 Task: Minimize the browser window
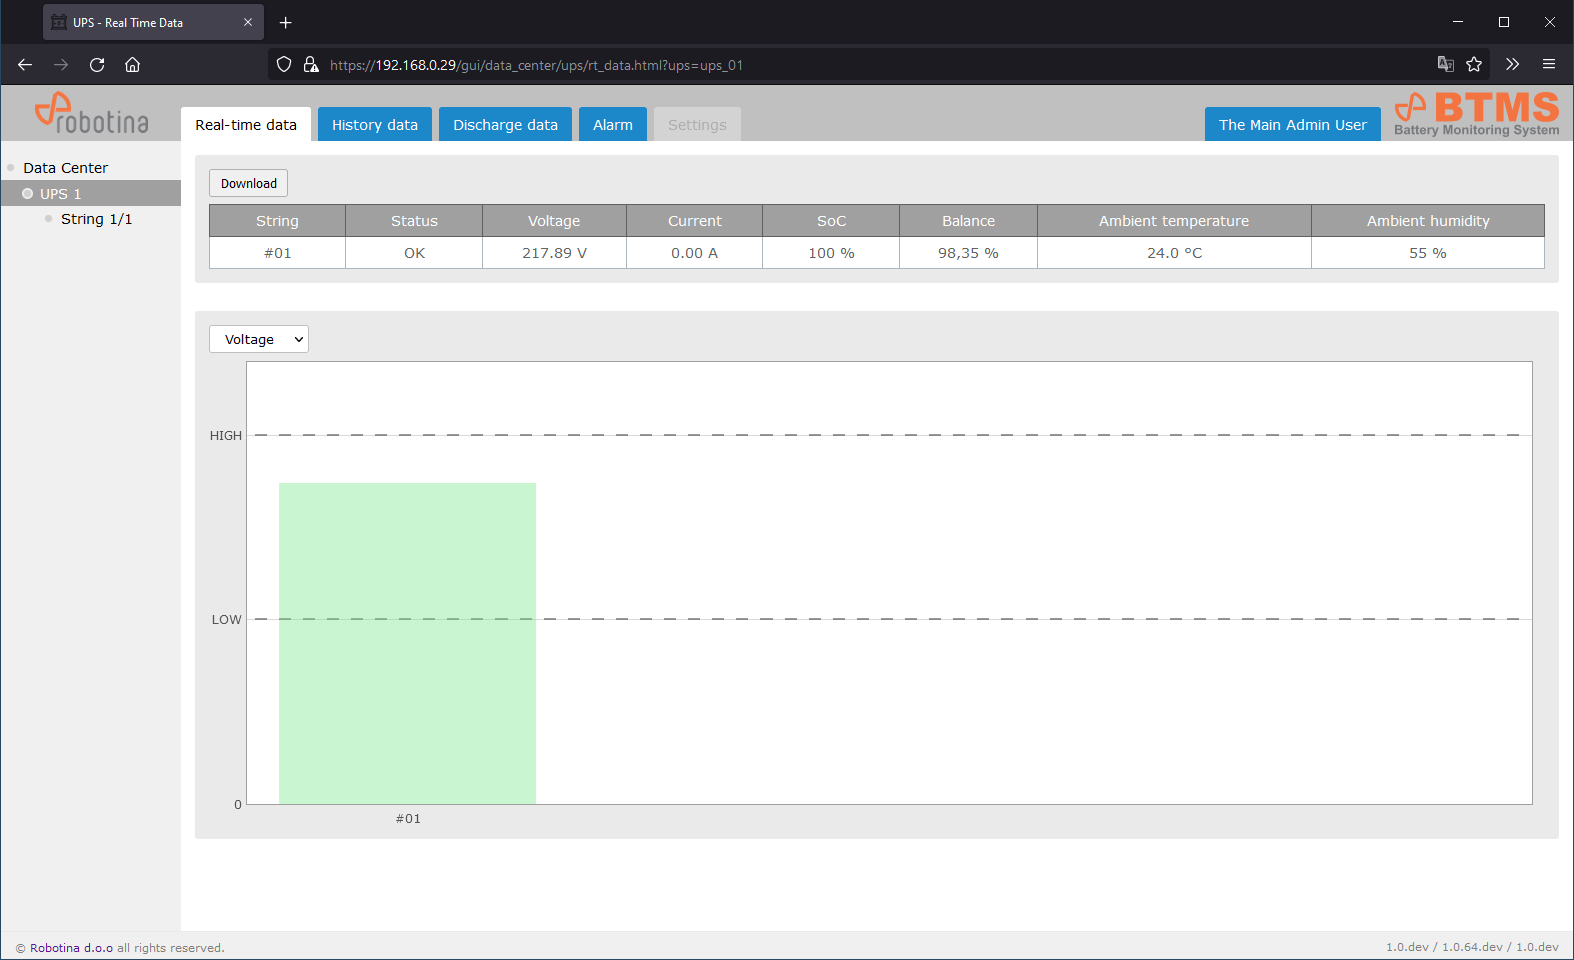(x=1458, y=22)
